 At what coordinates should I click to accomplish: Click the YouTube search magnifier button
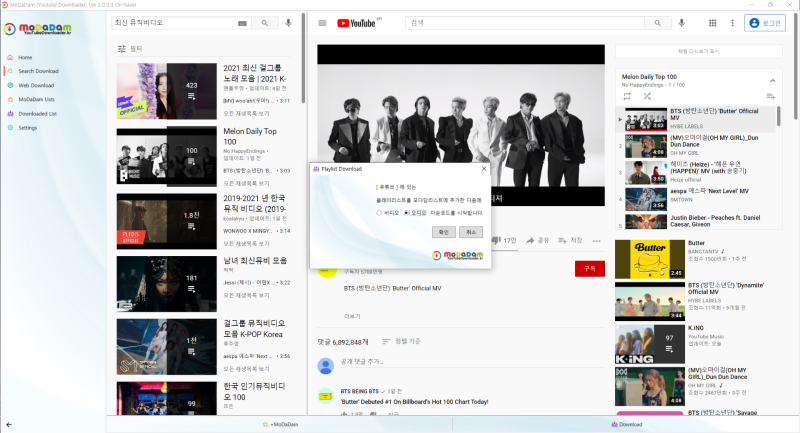click(658, 23)
